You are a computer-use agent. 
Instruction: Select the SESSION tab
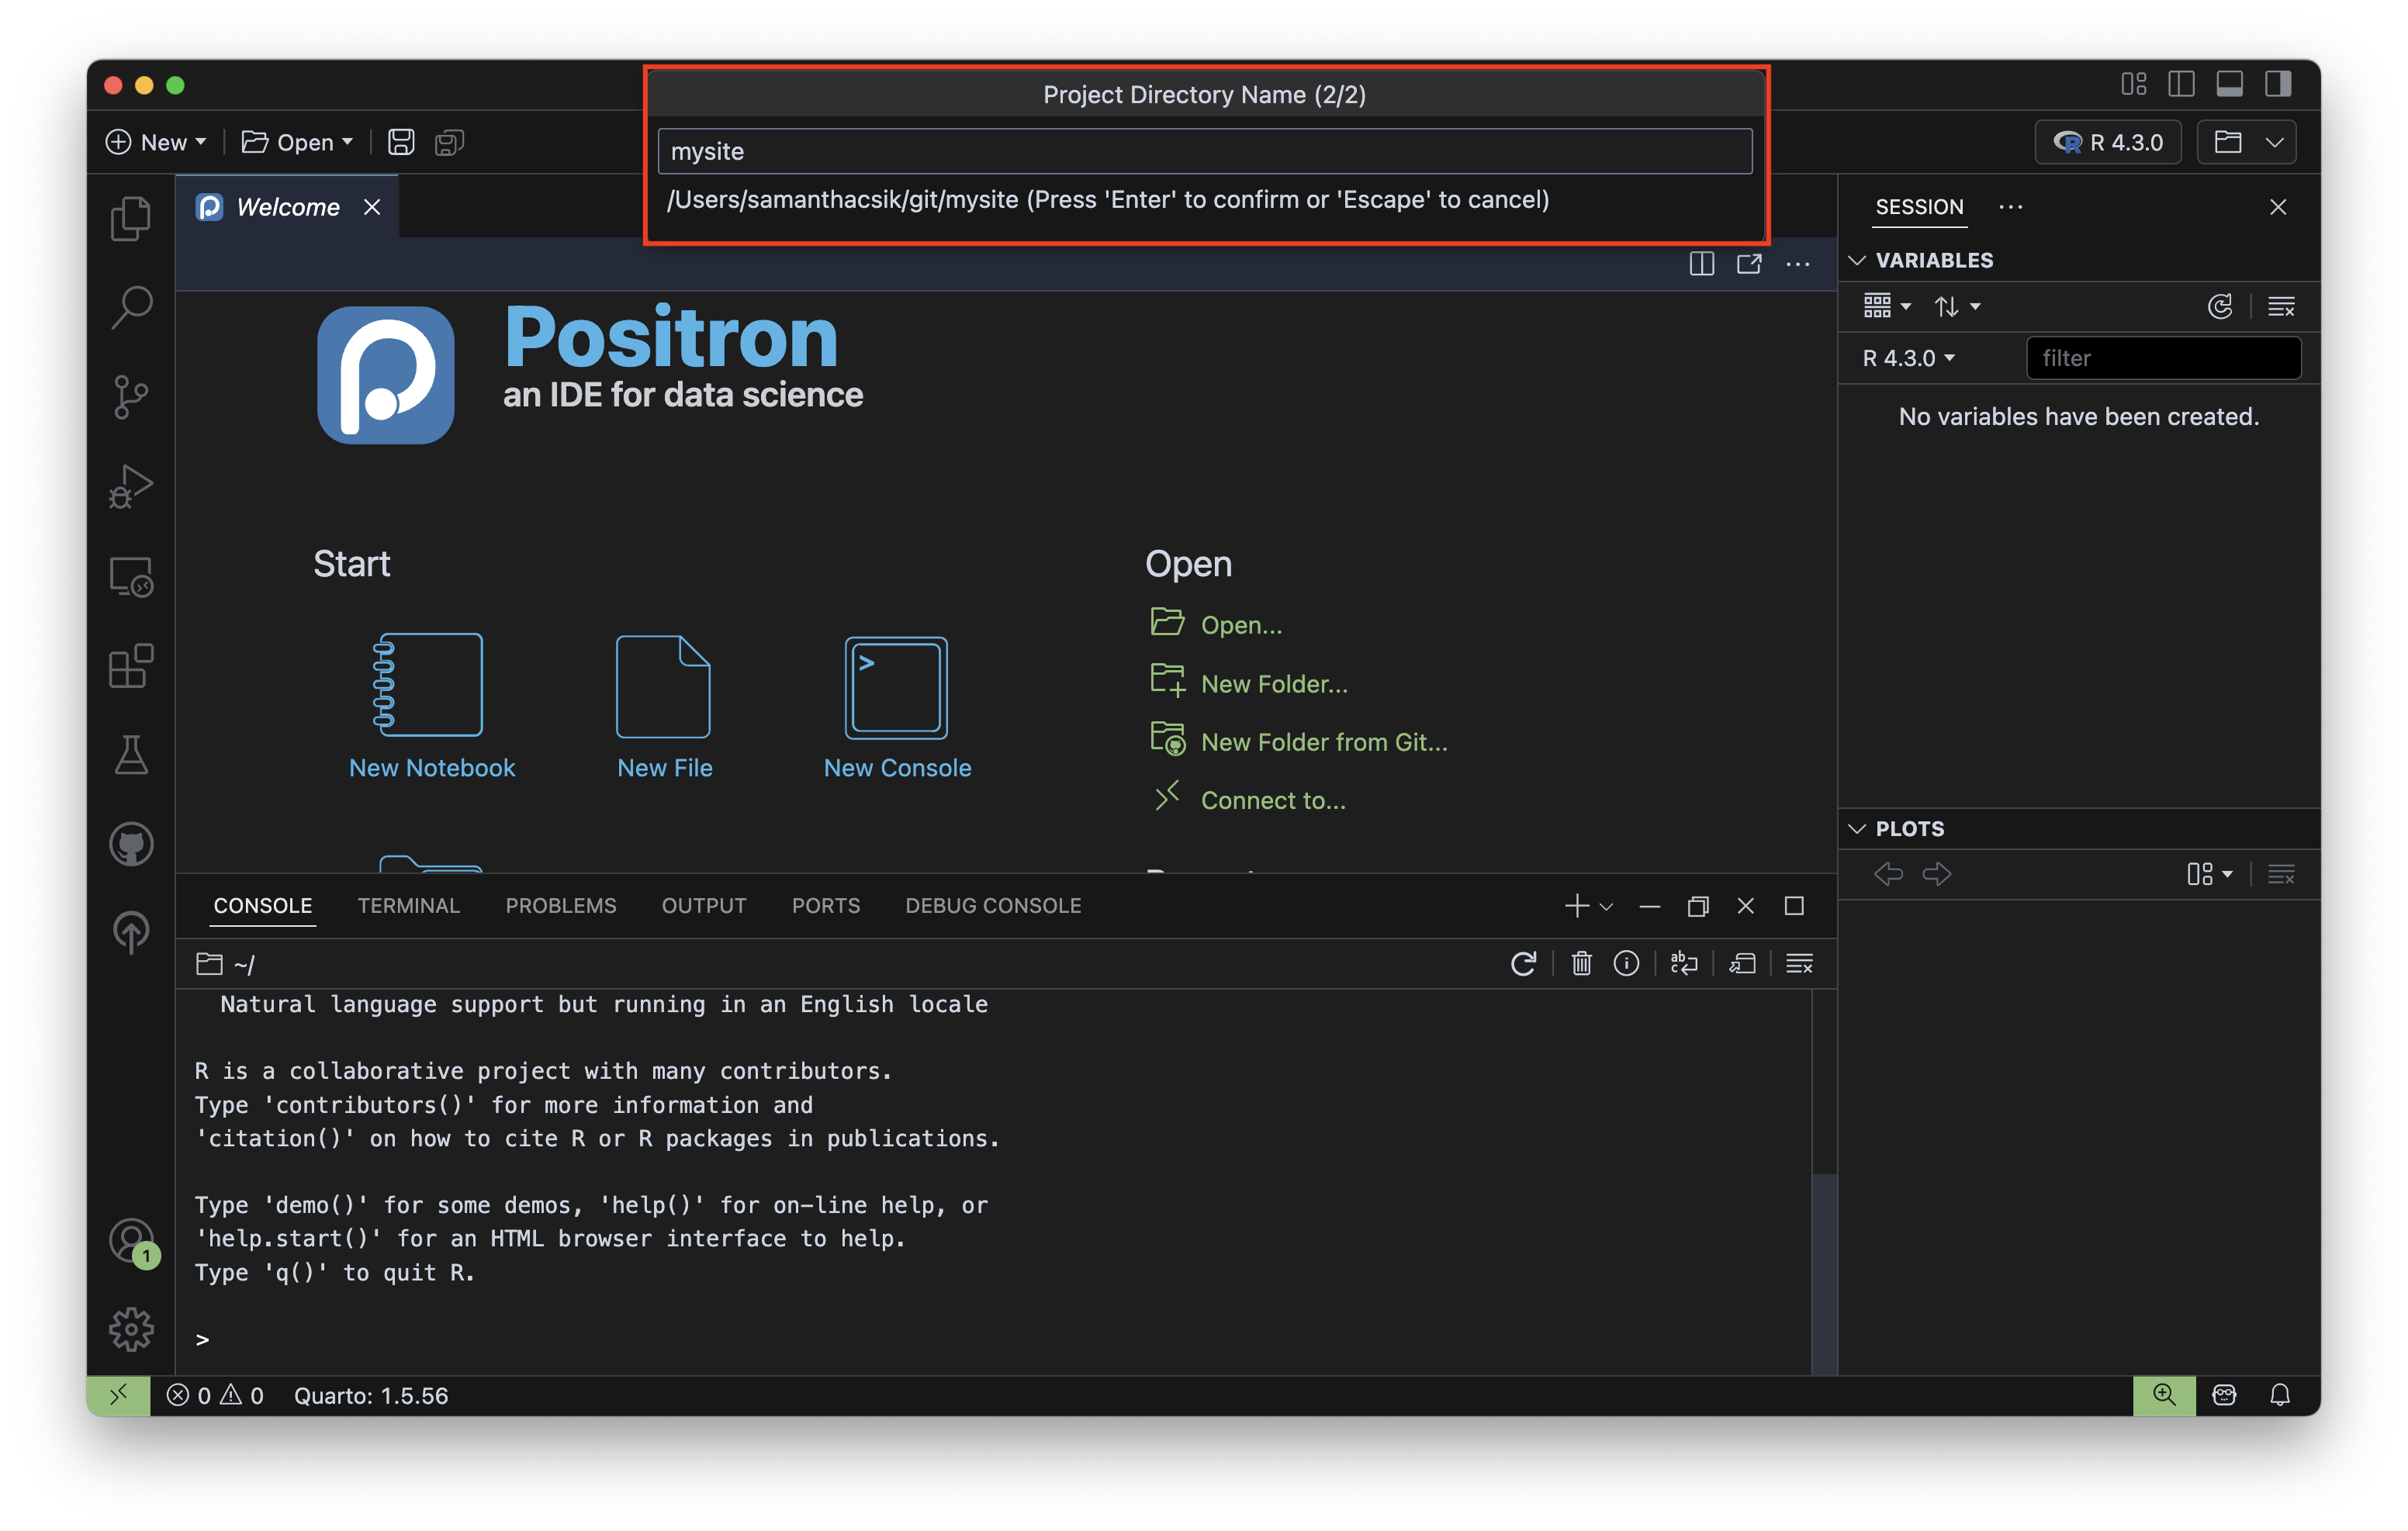[1919, 207]
